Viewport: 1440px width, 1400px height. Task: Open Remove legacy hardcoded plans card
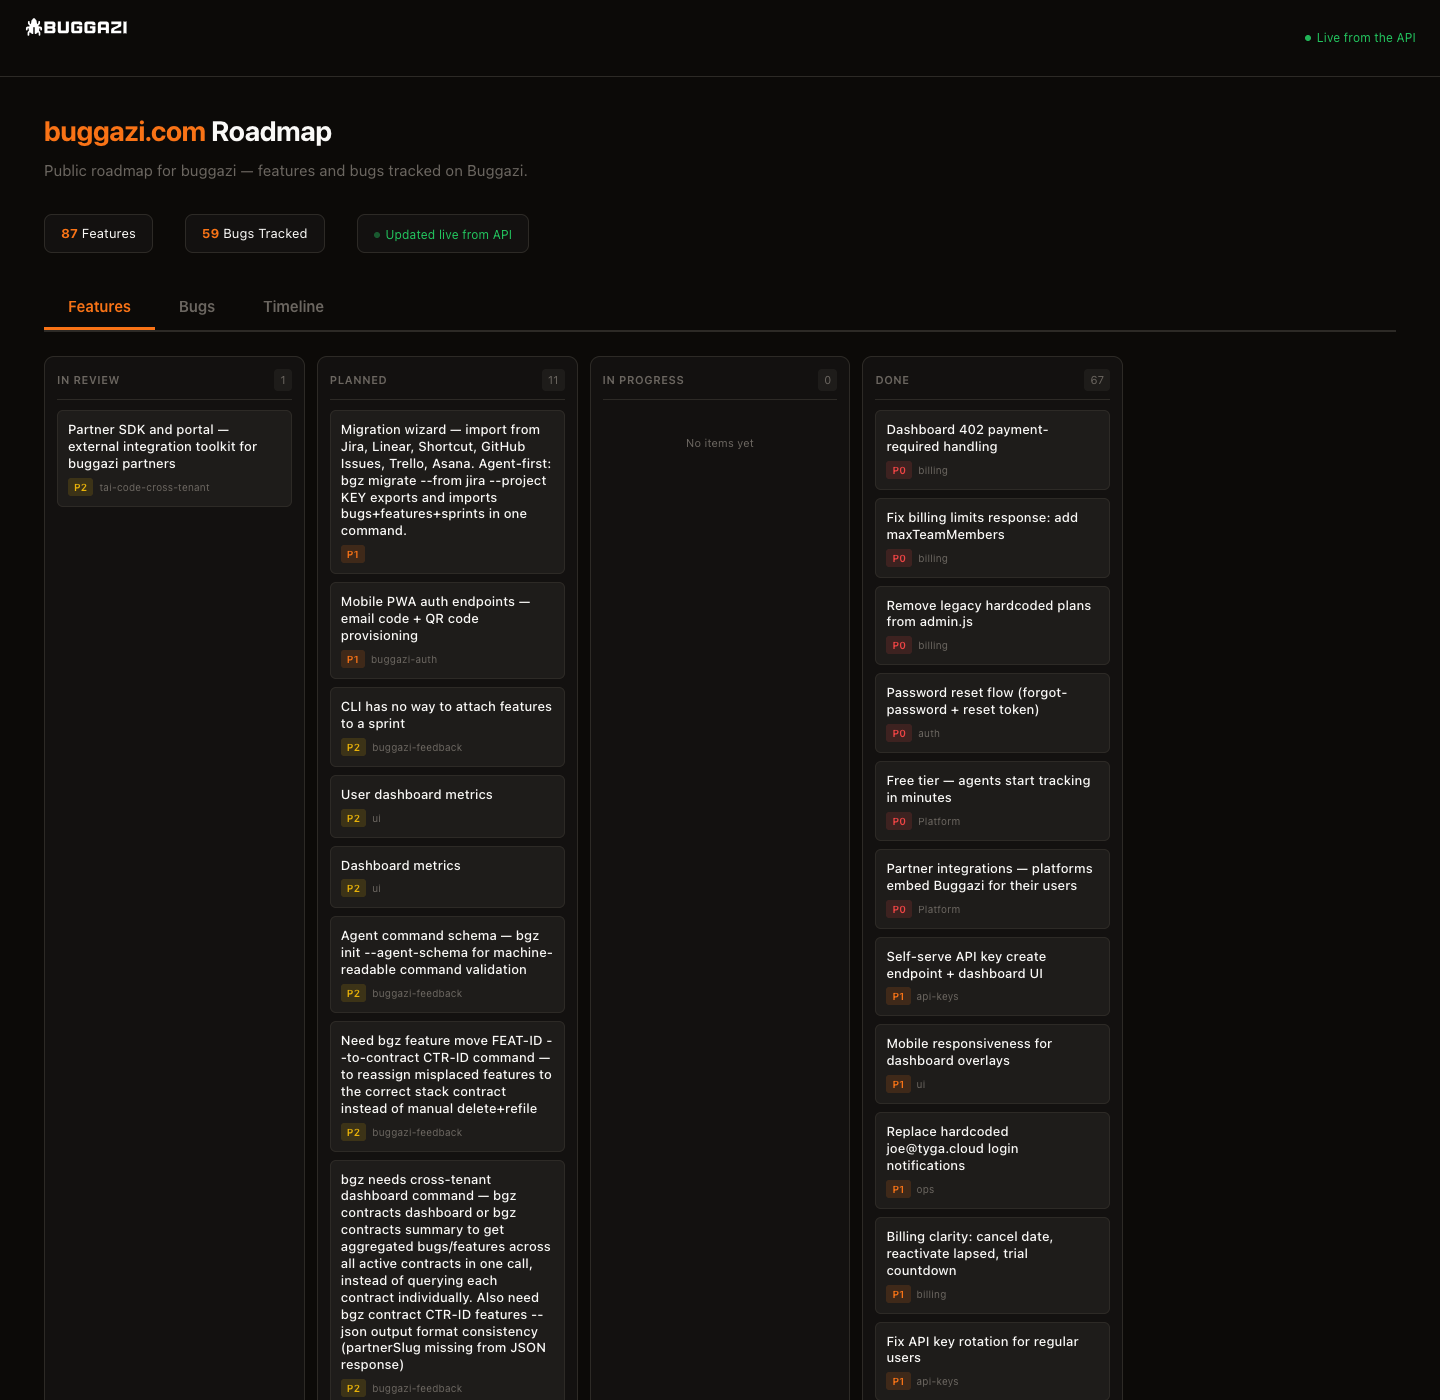992,625
